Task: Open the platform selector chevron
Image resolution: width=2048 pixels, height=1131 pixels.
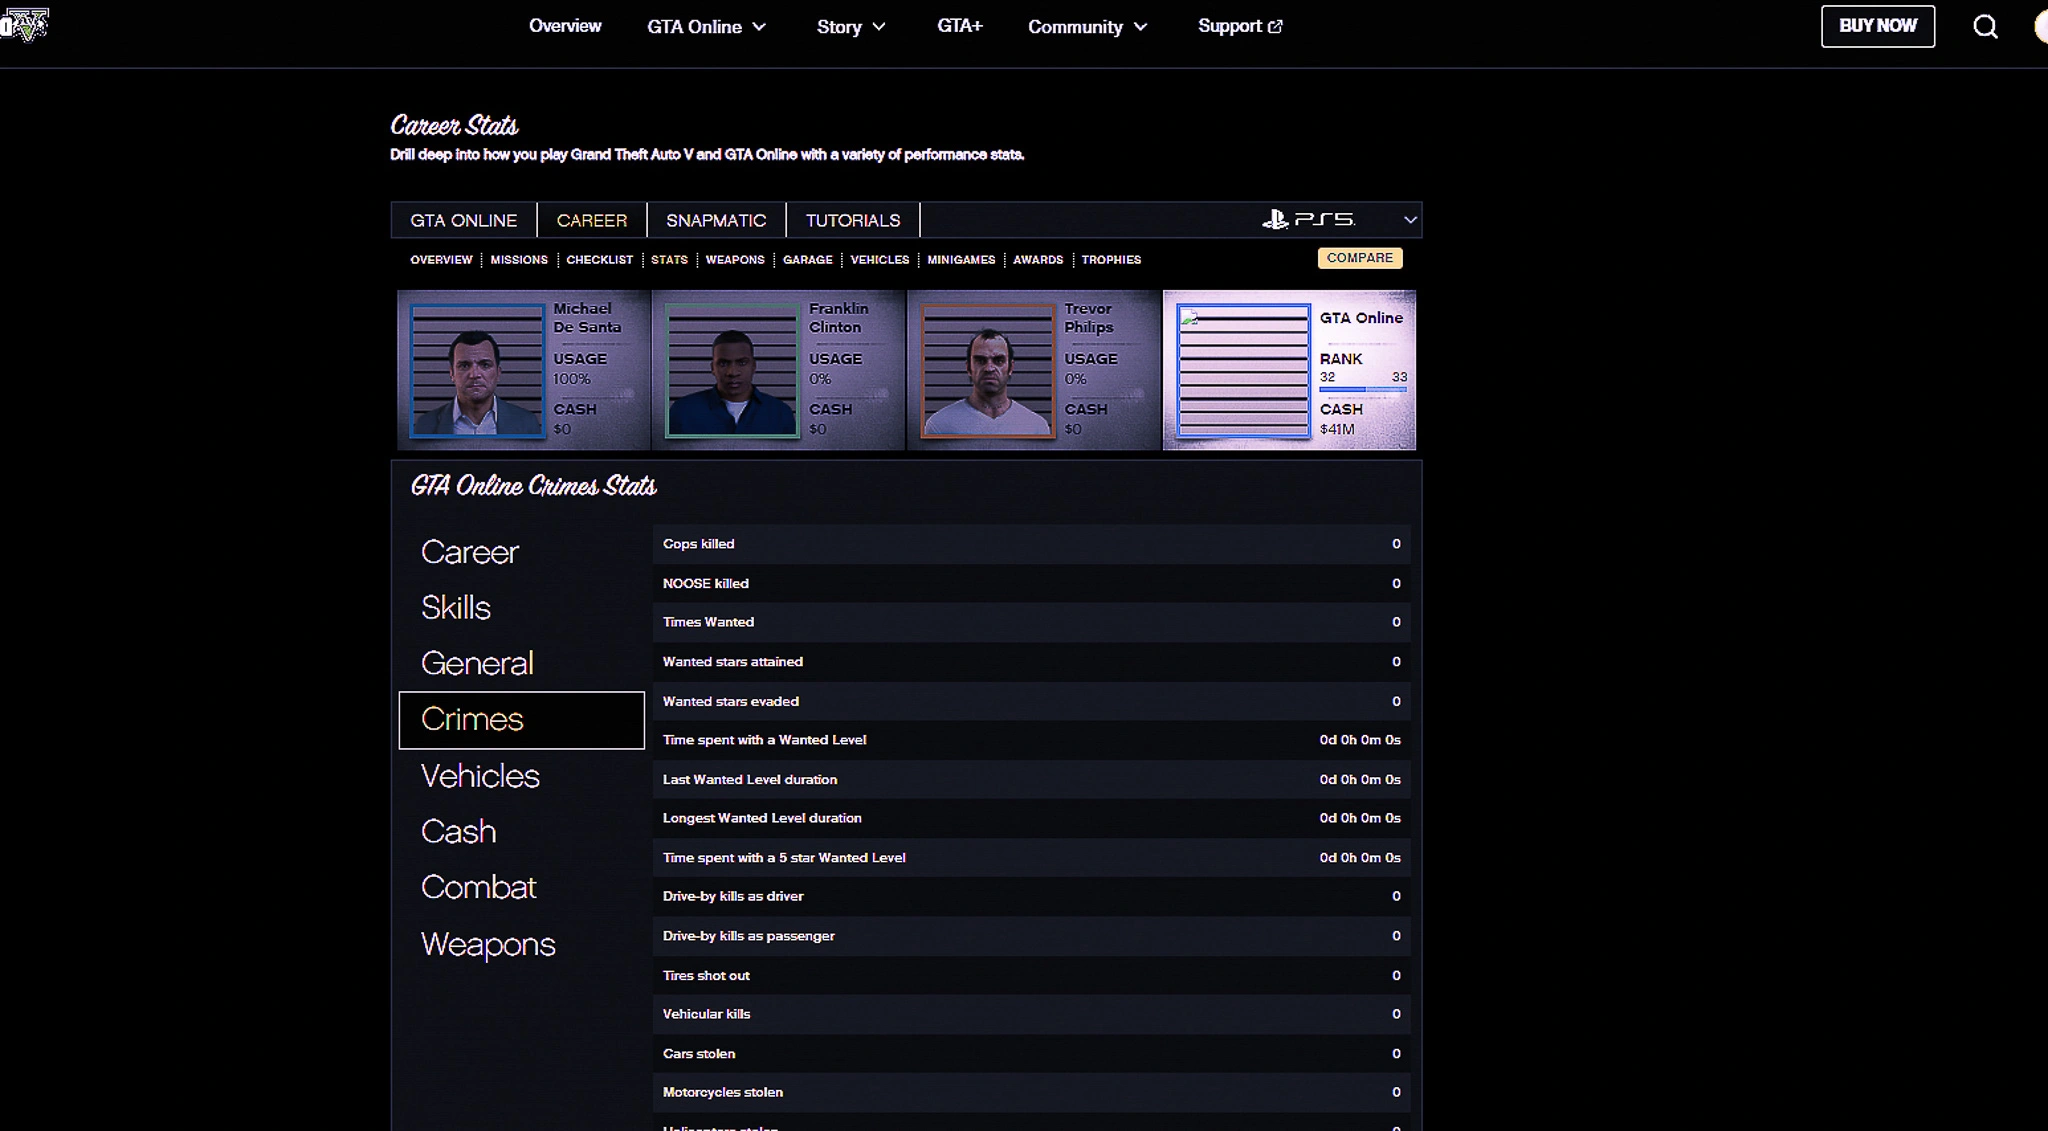Action: (x=1409, y=220)
